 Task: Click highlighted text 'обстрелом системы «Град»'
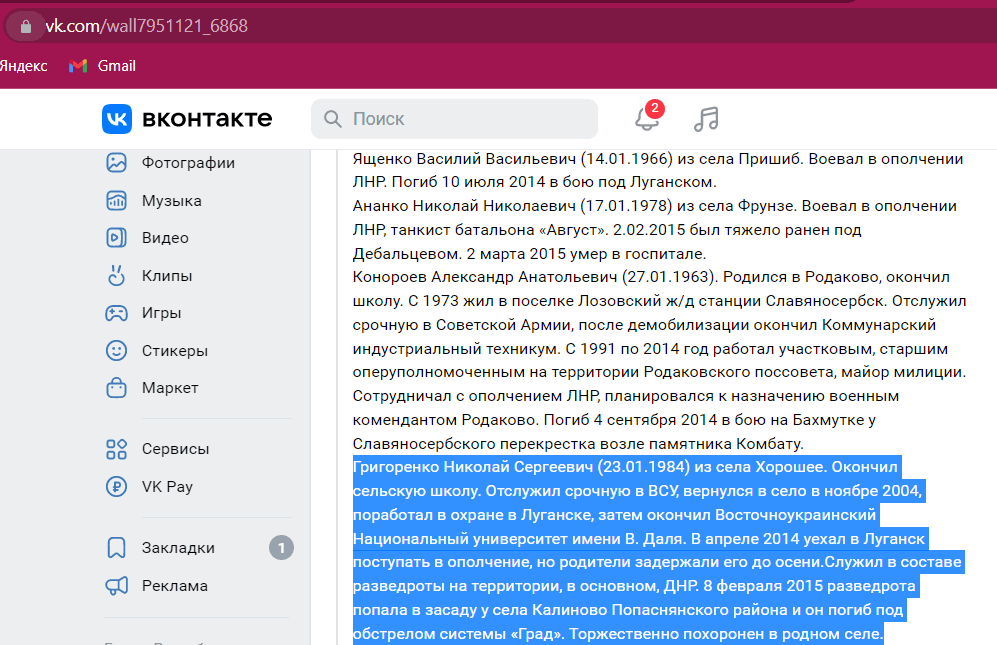[458, 634]
